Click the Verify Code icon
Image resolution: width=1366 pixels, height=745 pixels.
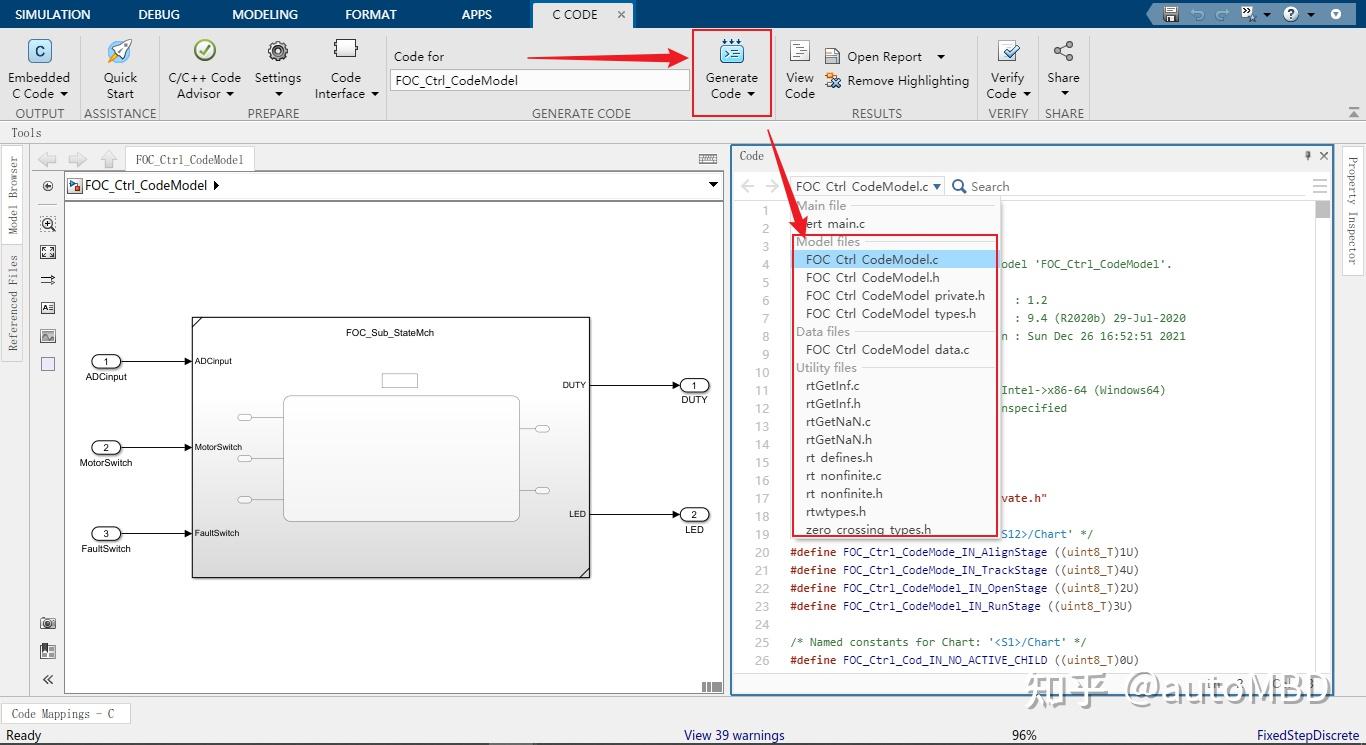click(1008, 52)
